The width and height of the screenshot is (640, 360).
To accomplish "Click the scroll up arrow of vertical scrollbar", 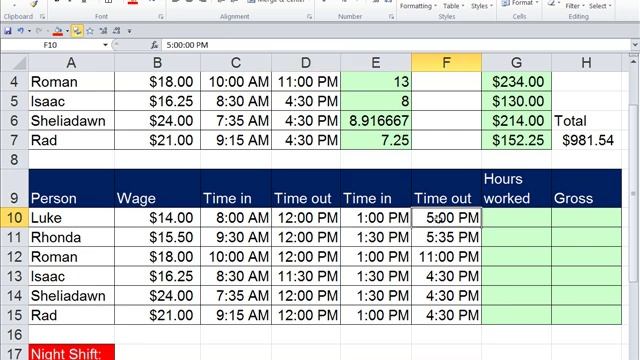I will (x=633, y=62).
